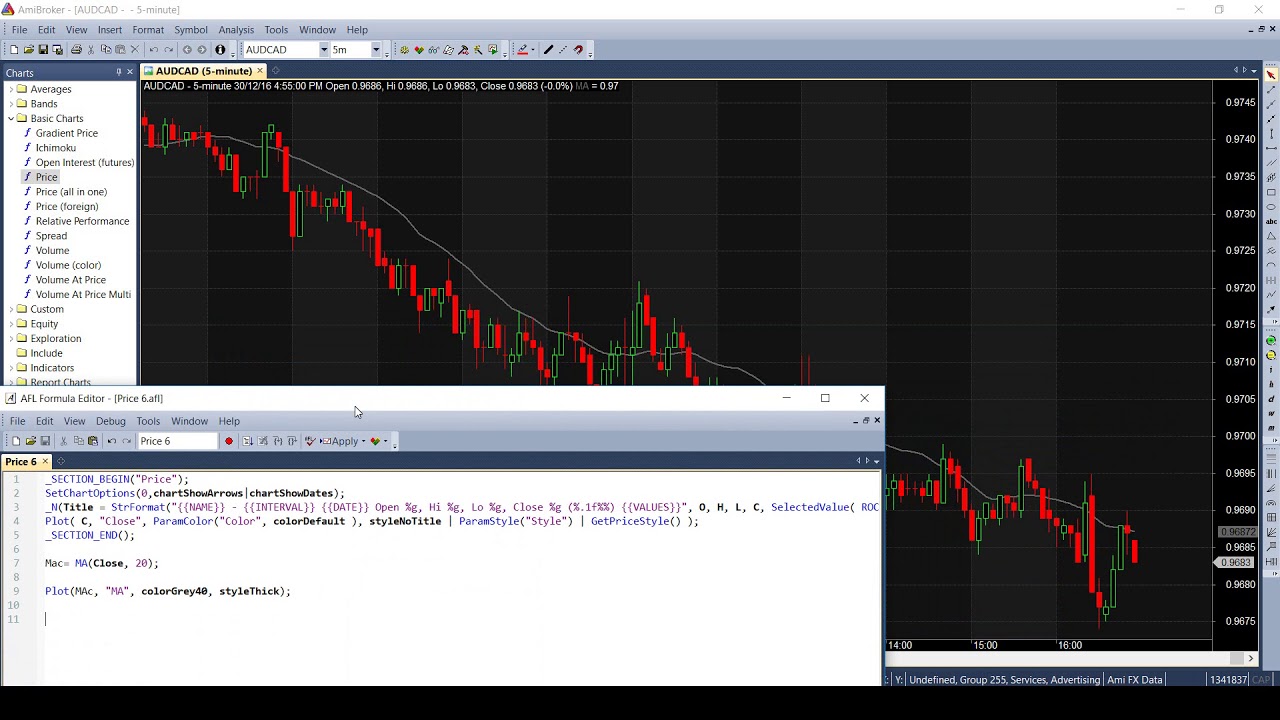Select the rectangle drawing tool

point(1271,192)
